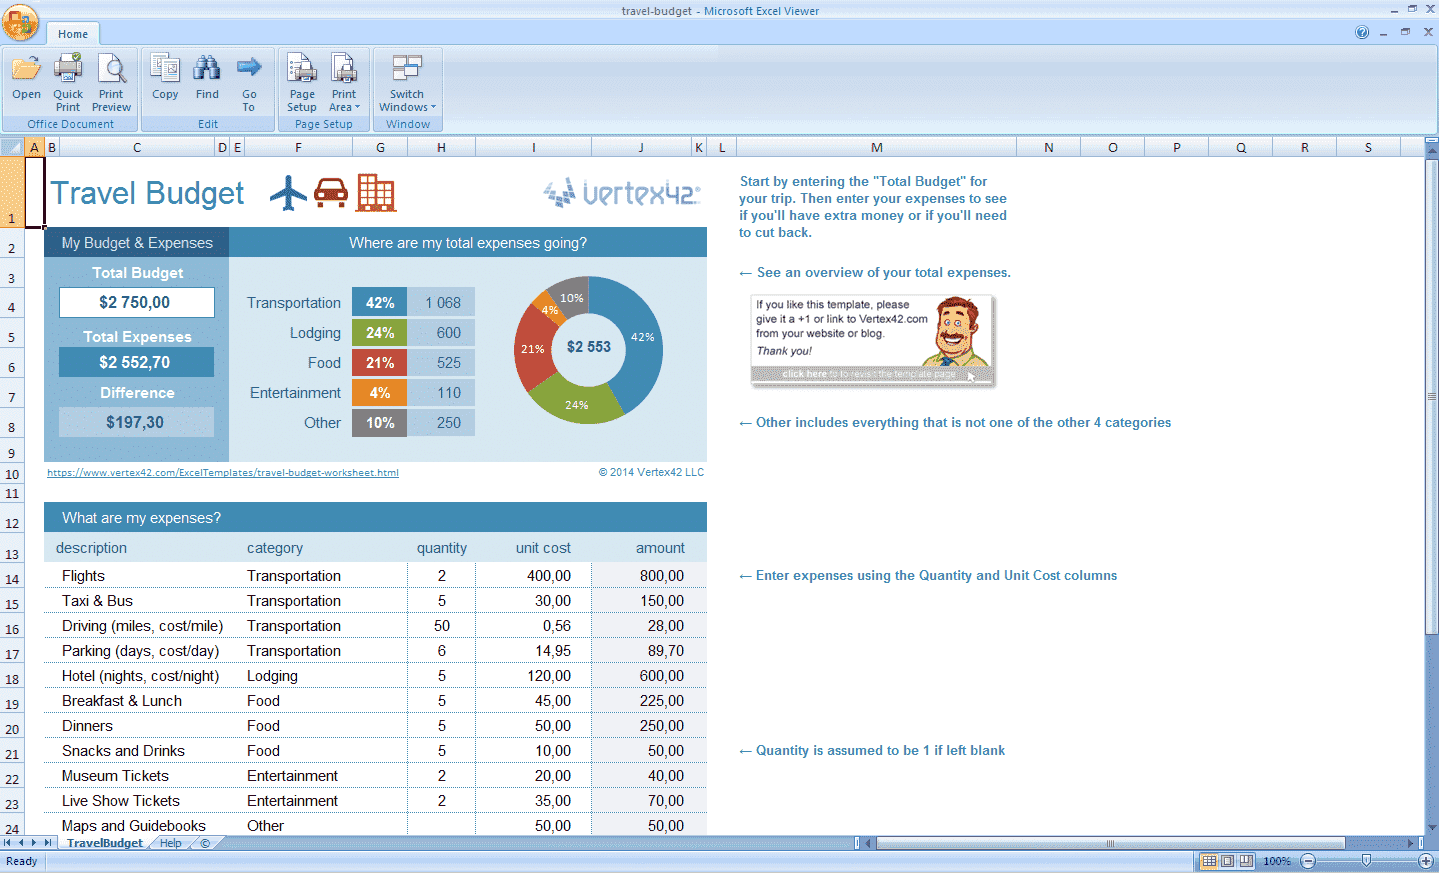Open the Switch Windows dropdown
The width and height of the screenshot is (1439, 873).
click(406, 82)
